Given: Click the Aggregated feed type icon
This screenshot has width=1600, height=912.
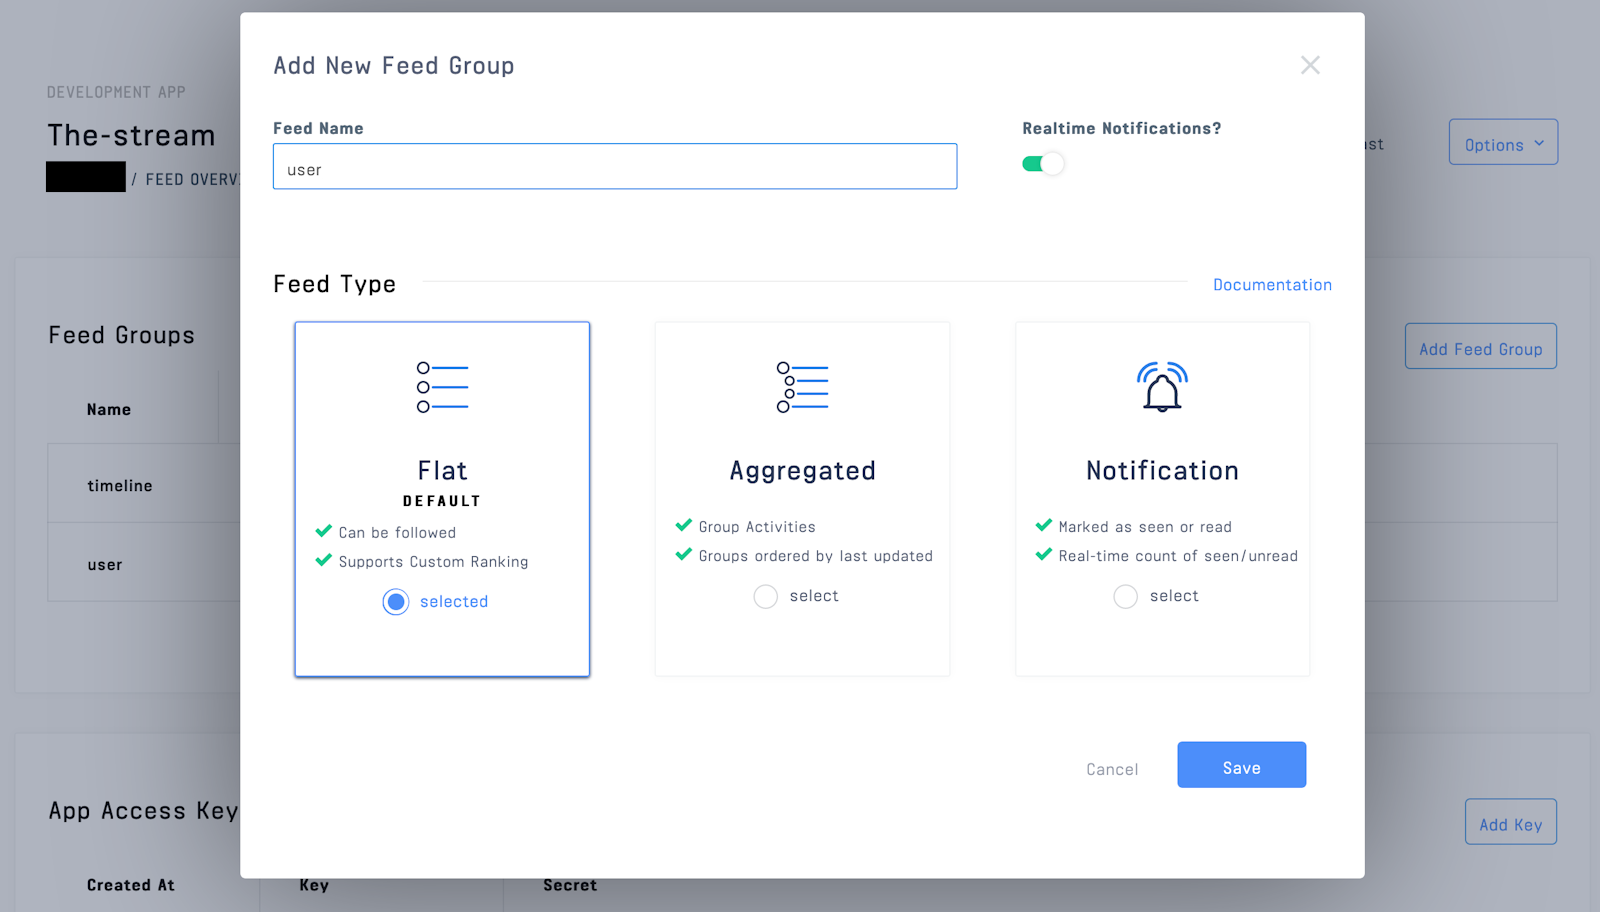Looking at the screenshot, I should click(801, 387).
